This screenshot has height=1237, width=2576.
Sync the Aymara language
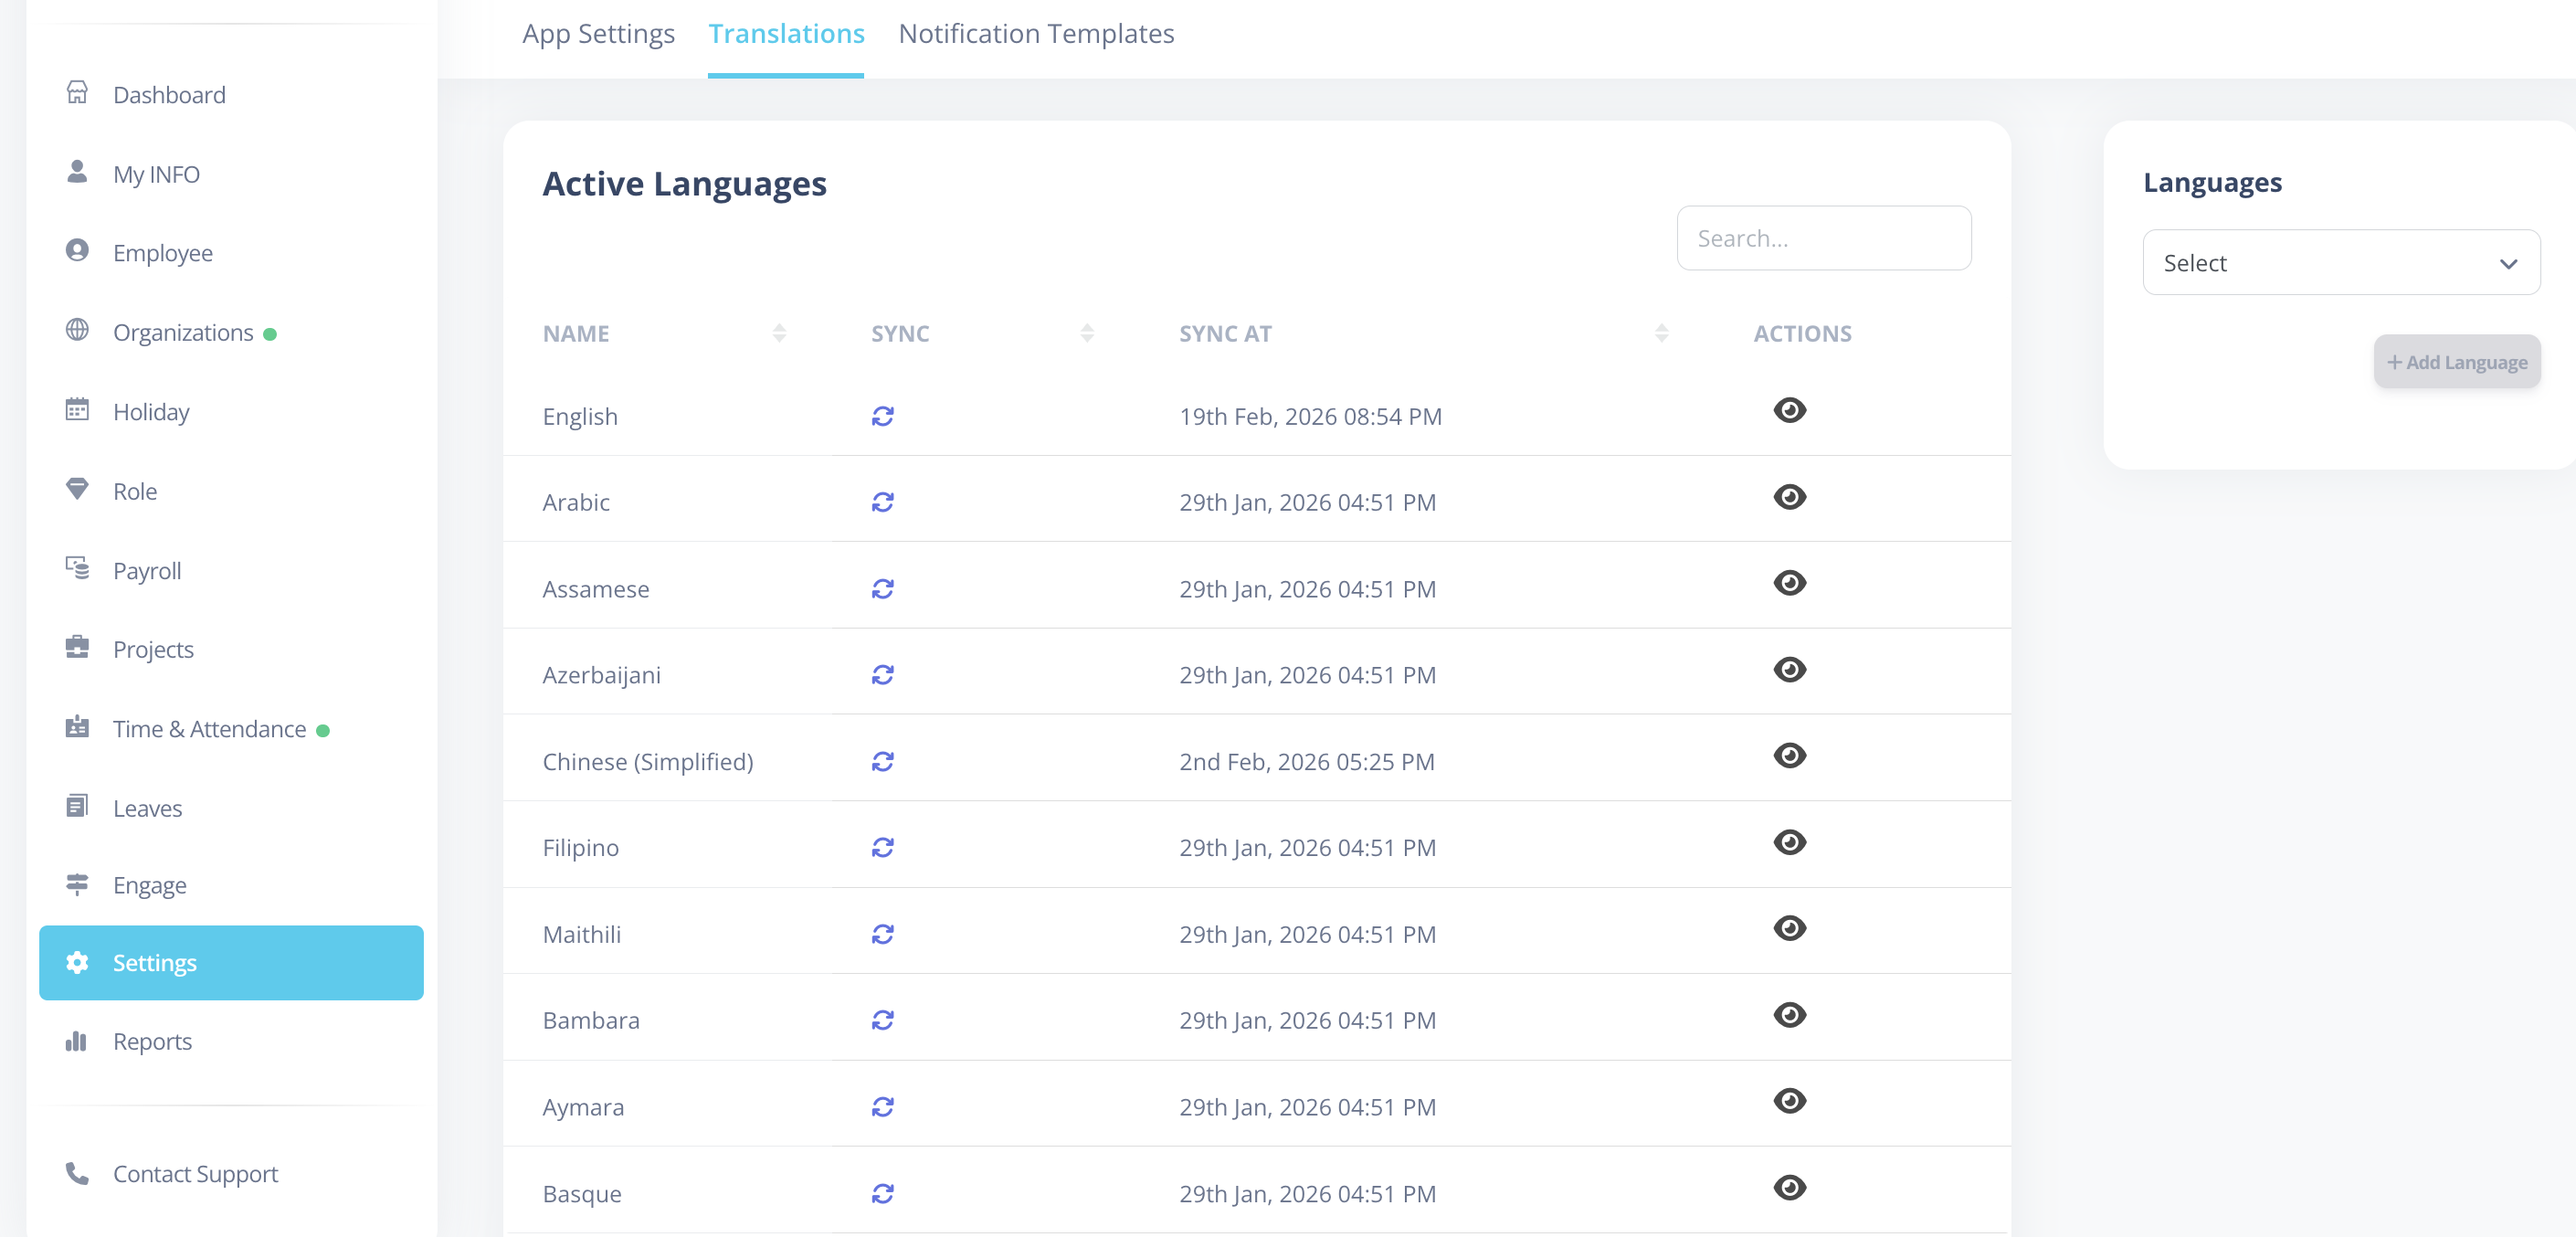click(x=882, y=1107)
